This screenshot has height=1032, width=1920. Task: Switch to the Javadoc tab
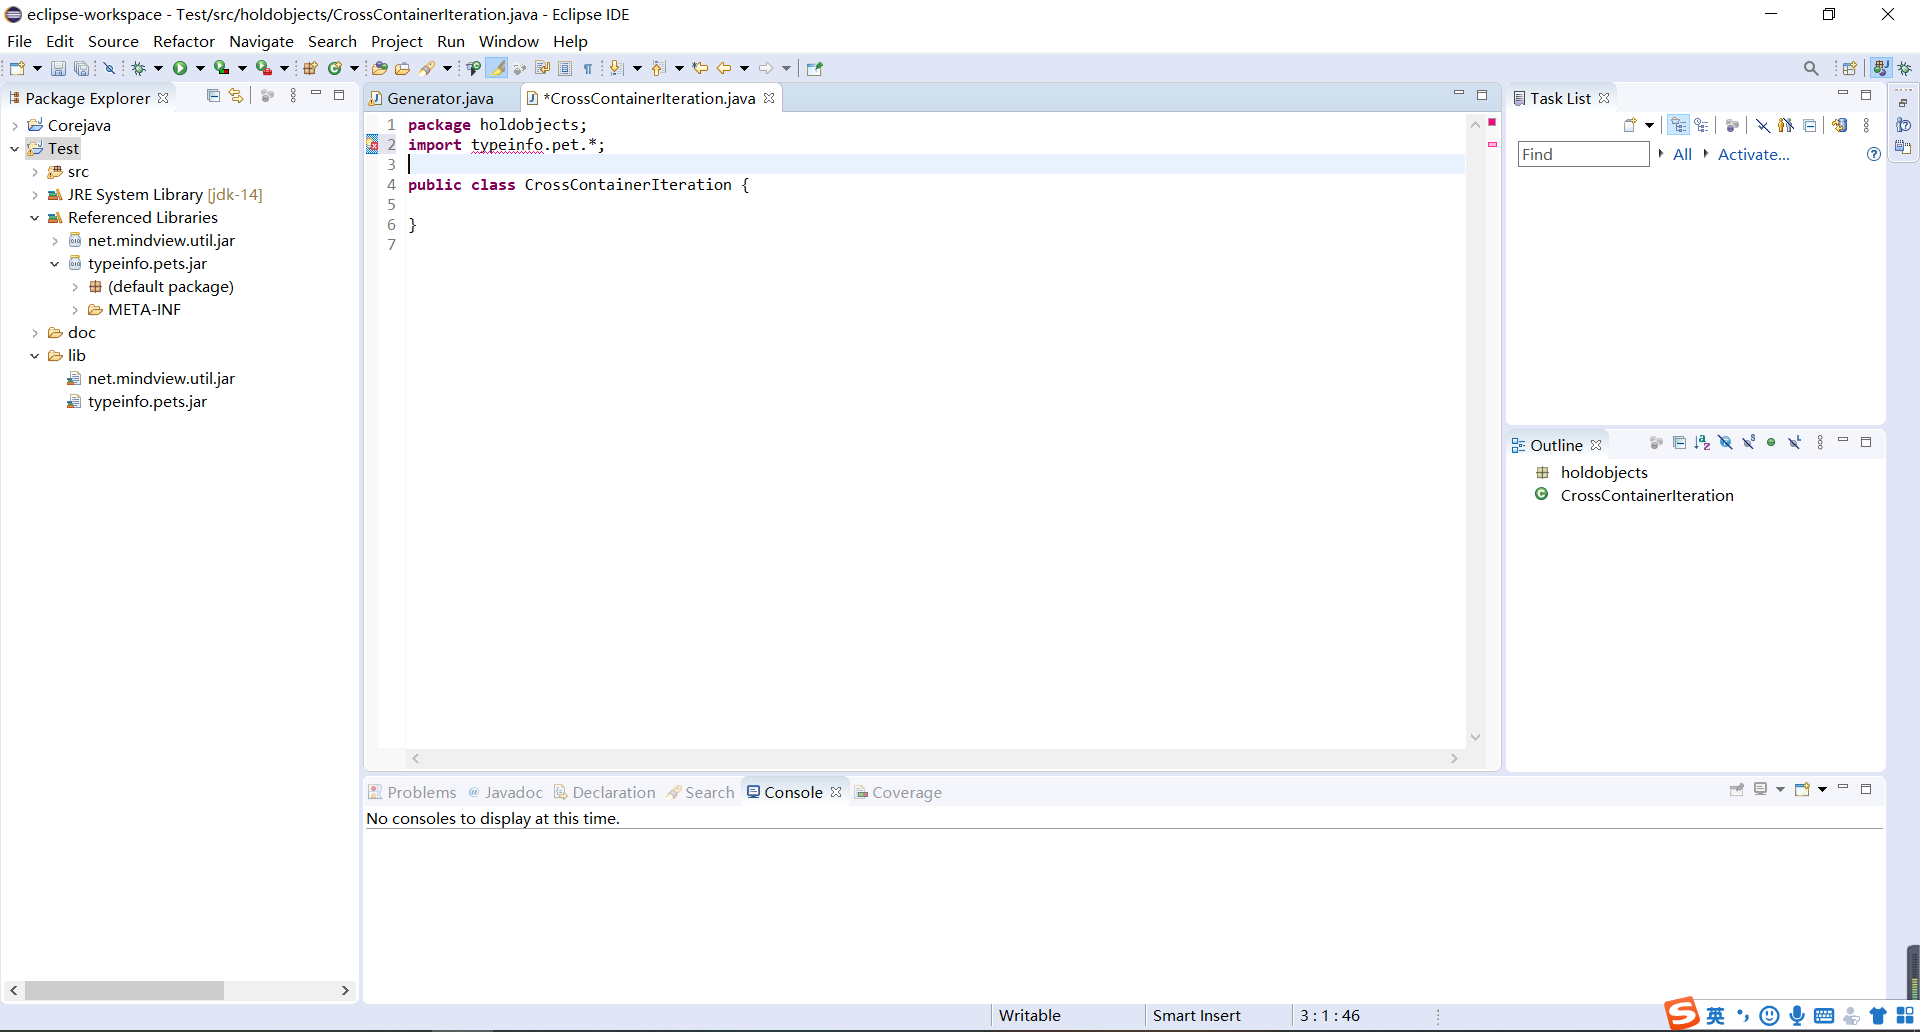click(x=506, y=792)
